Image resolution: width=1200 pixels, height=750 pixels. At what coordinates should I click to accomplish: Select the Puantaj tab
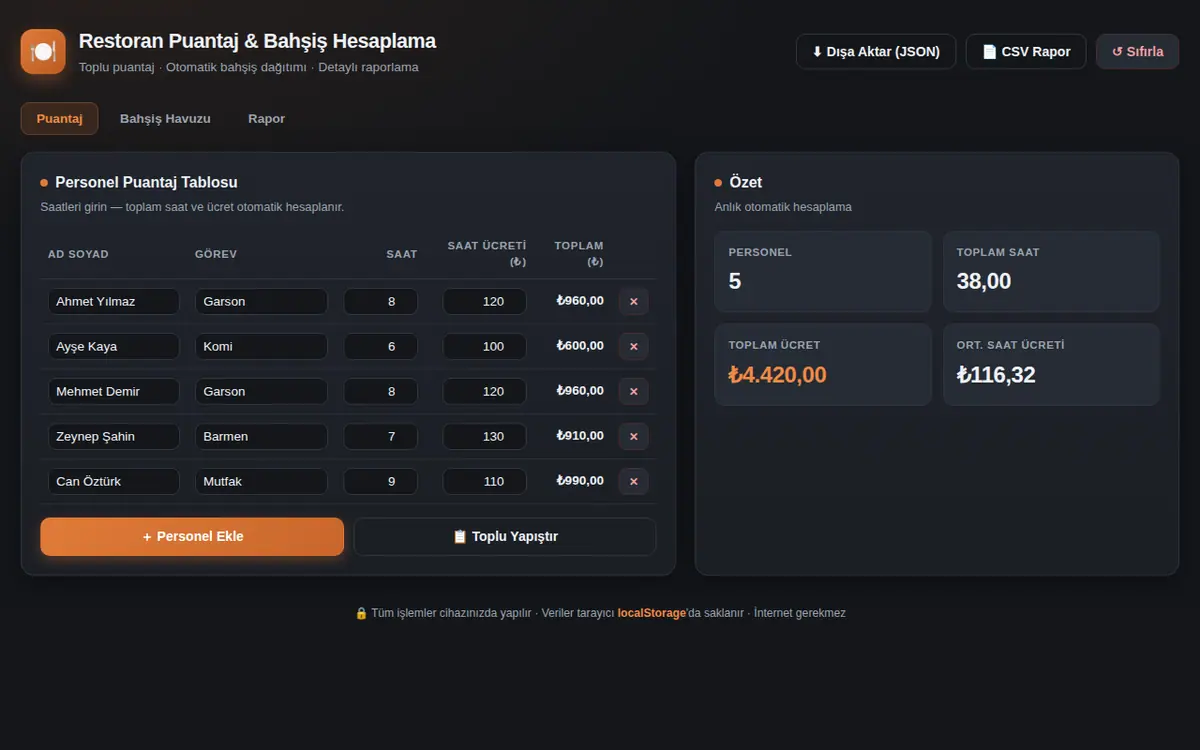coord(59,118)
